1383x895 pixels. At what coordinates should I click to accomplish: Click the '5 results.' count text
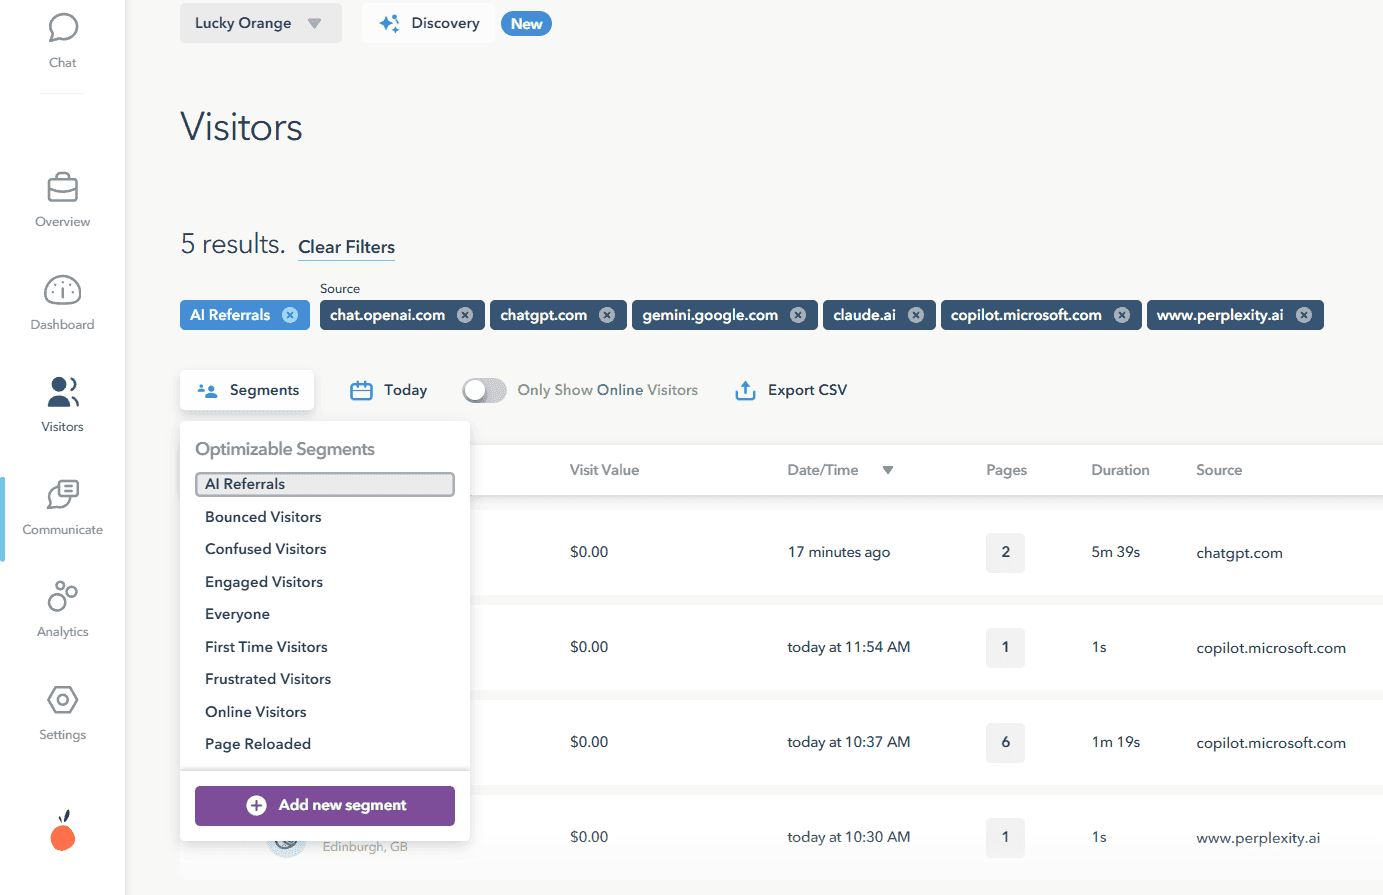point(233,244)
